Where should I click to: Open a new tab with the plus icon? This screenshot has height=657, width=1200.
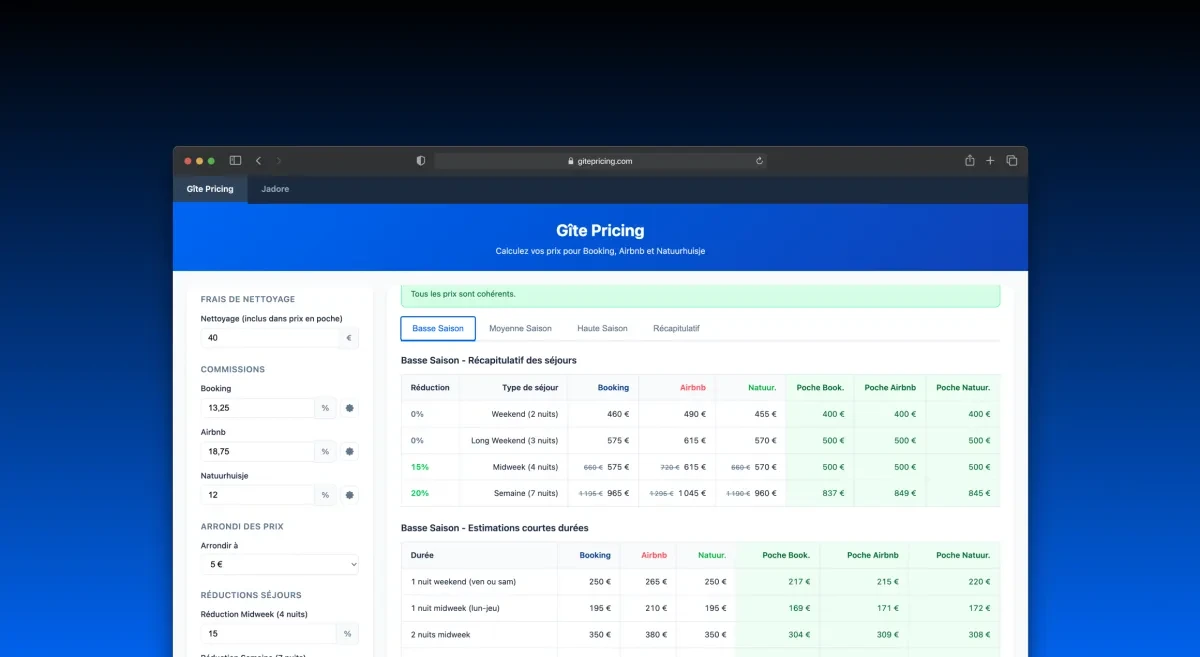point(990,160)
